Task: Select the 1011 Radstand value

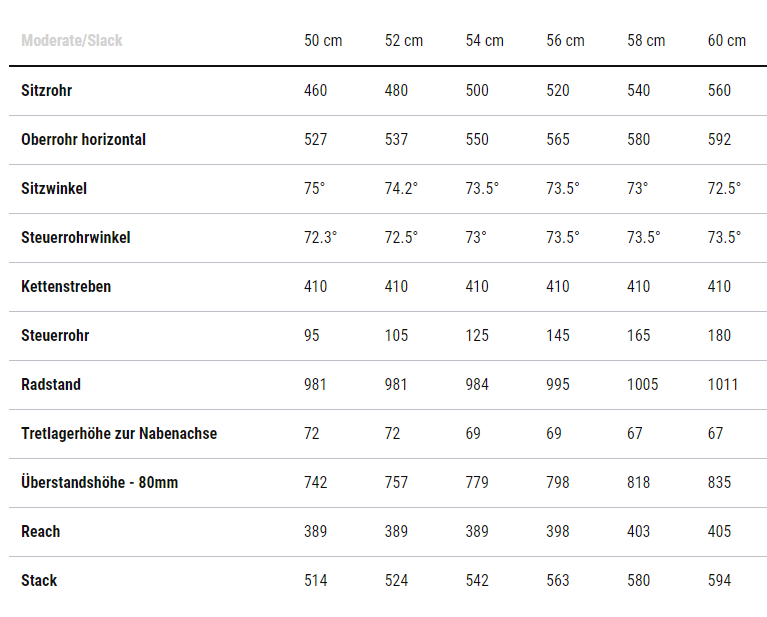Action: 723,385
